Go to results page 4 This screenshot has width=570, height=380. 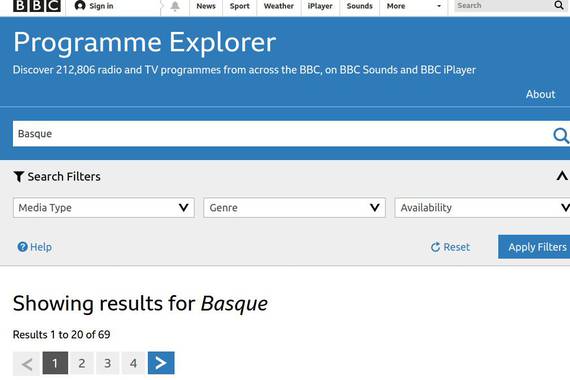[x=133, y=363]
